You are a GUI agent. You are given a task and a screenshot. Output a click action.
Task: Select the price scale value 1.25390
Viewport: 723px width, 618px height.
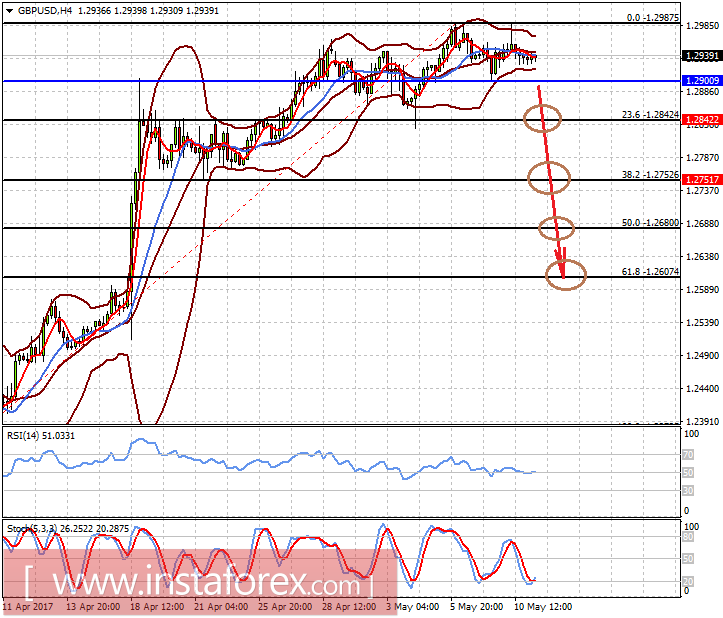702,322
